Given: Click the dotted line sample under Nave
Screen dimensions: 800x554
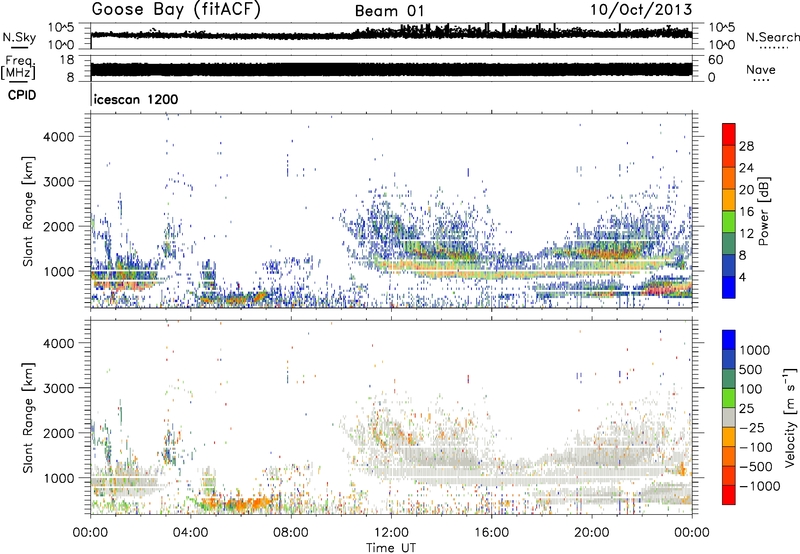Looking at the screenshot, I should [761, 81].
